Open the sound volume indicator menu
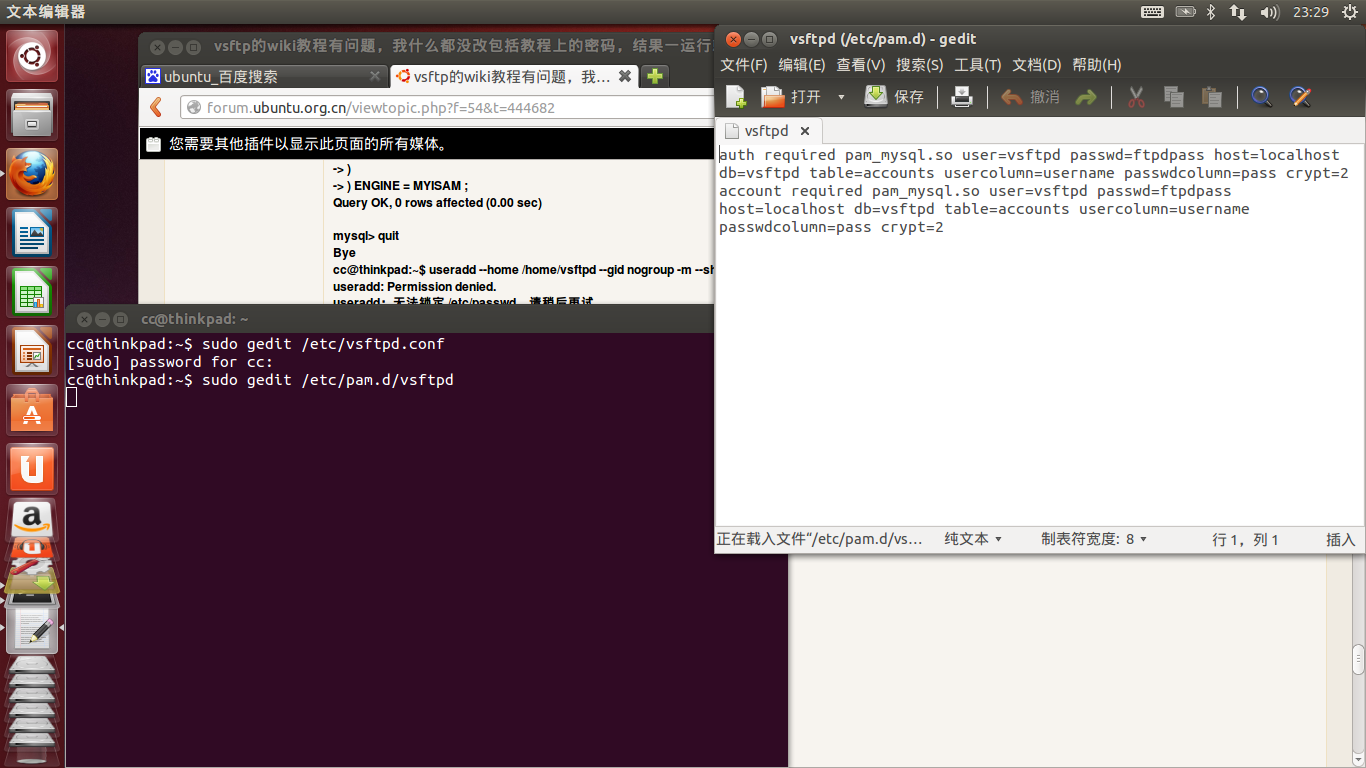 (x=1270, y=12)
